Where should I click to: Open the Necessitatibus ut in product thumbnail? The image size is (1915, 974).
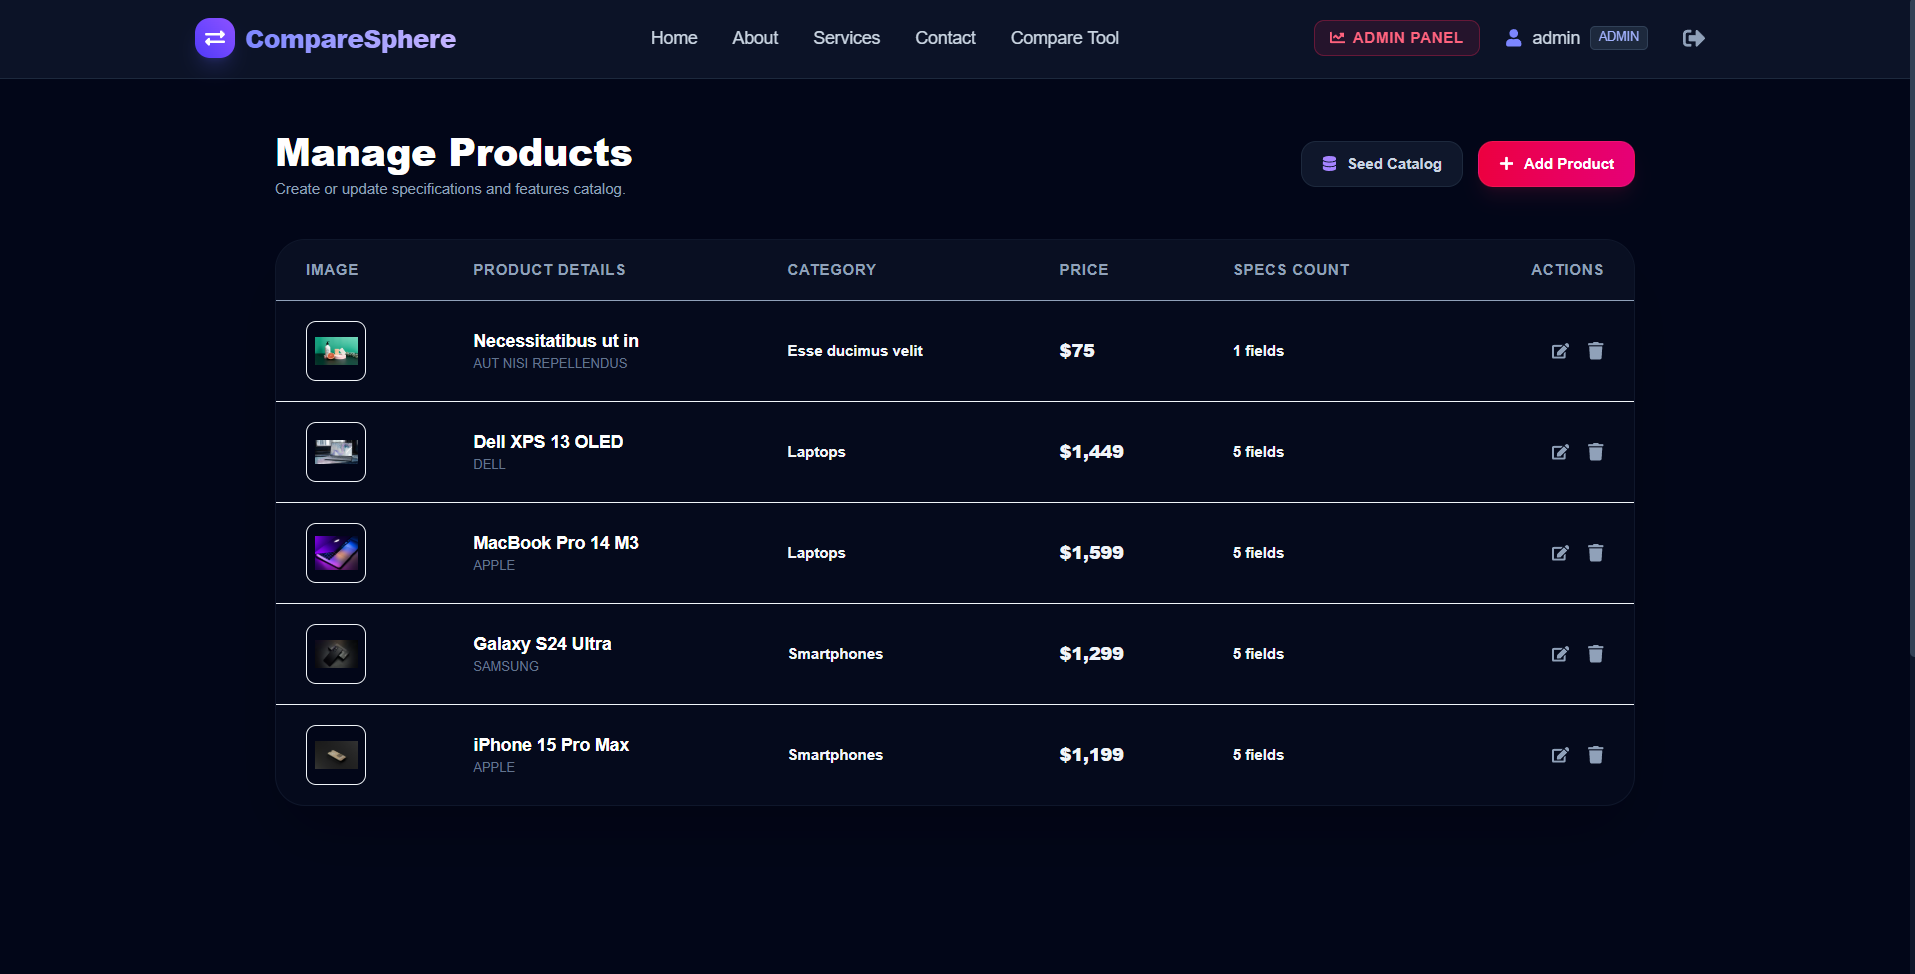[336, 351]
